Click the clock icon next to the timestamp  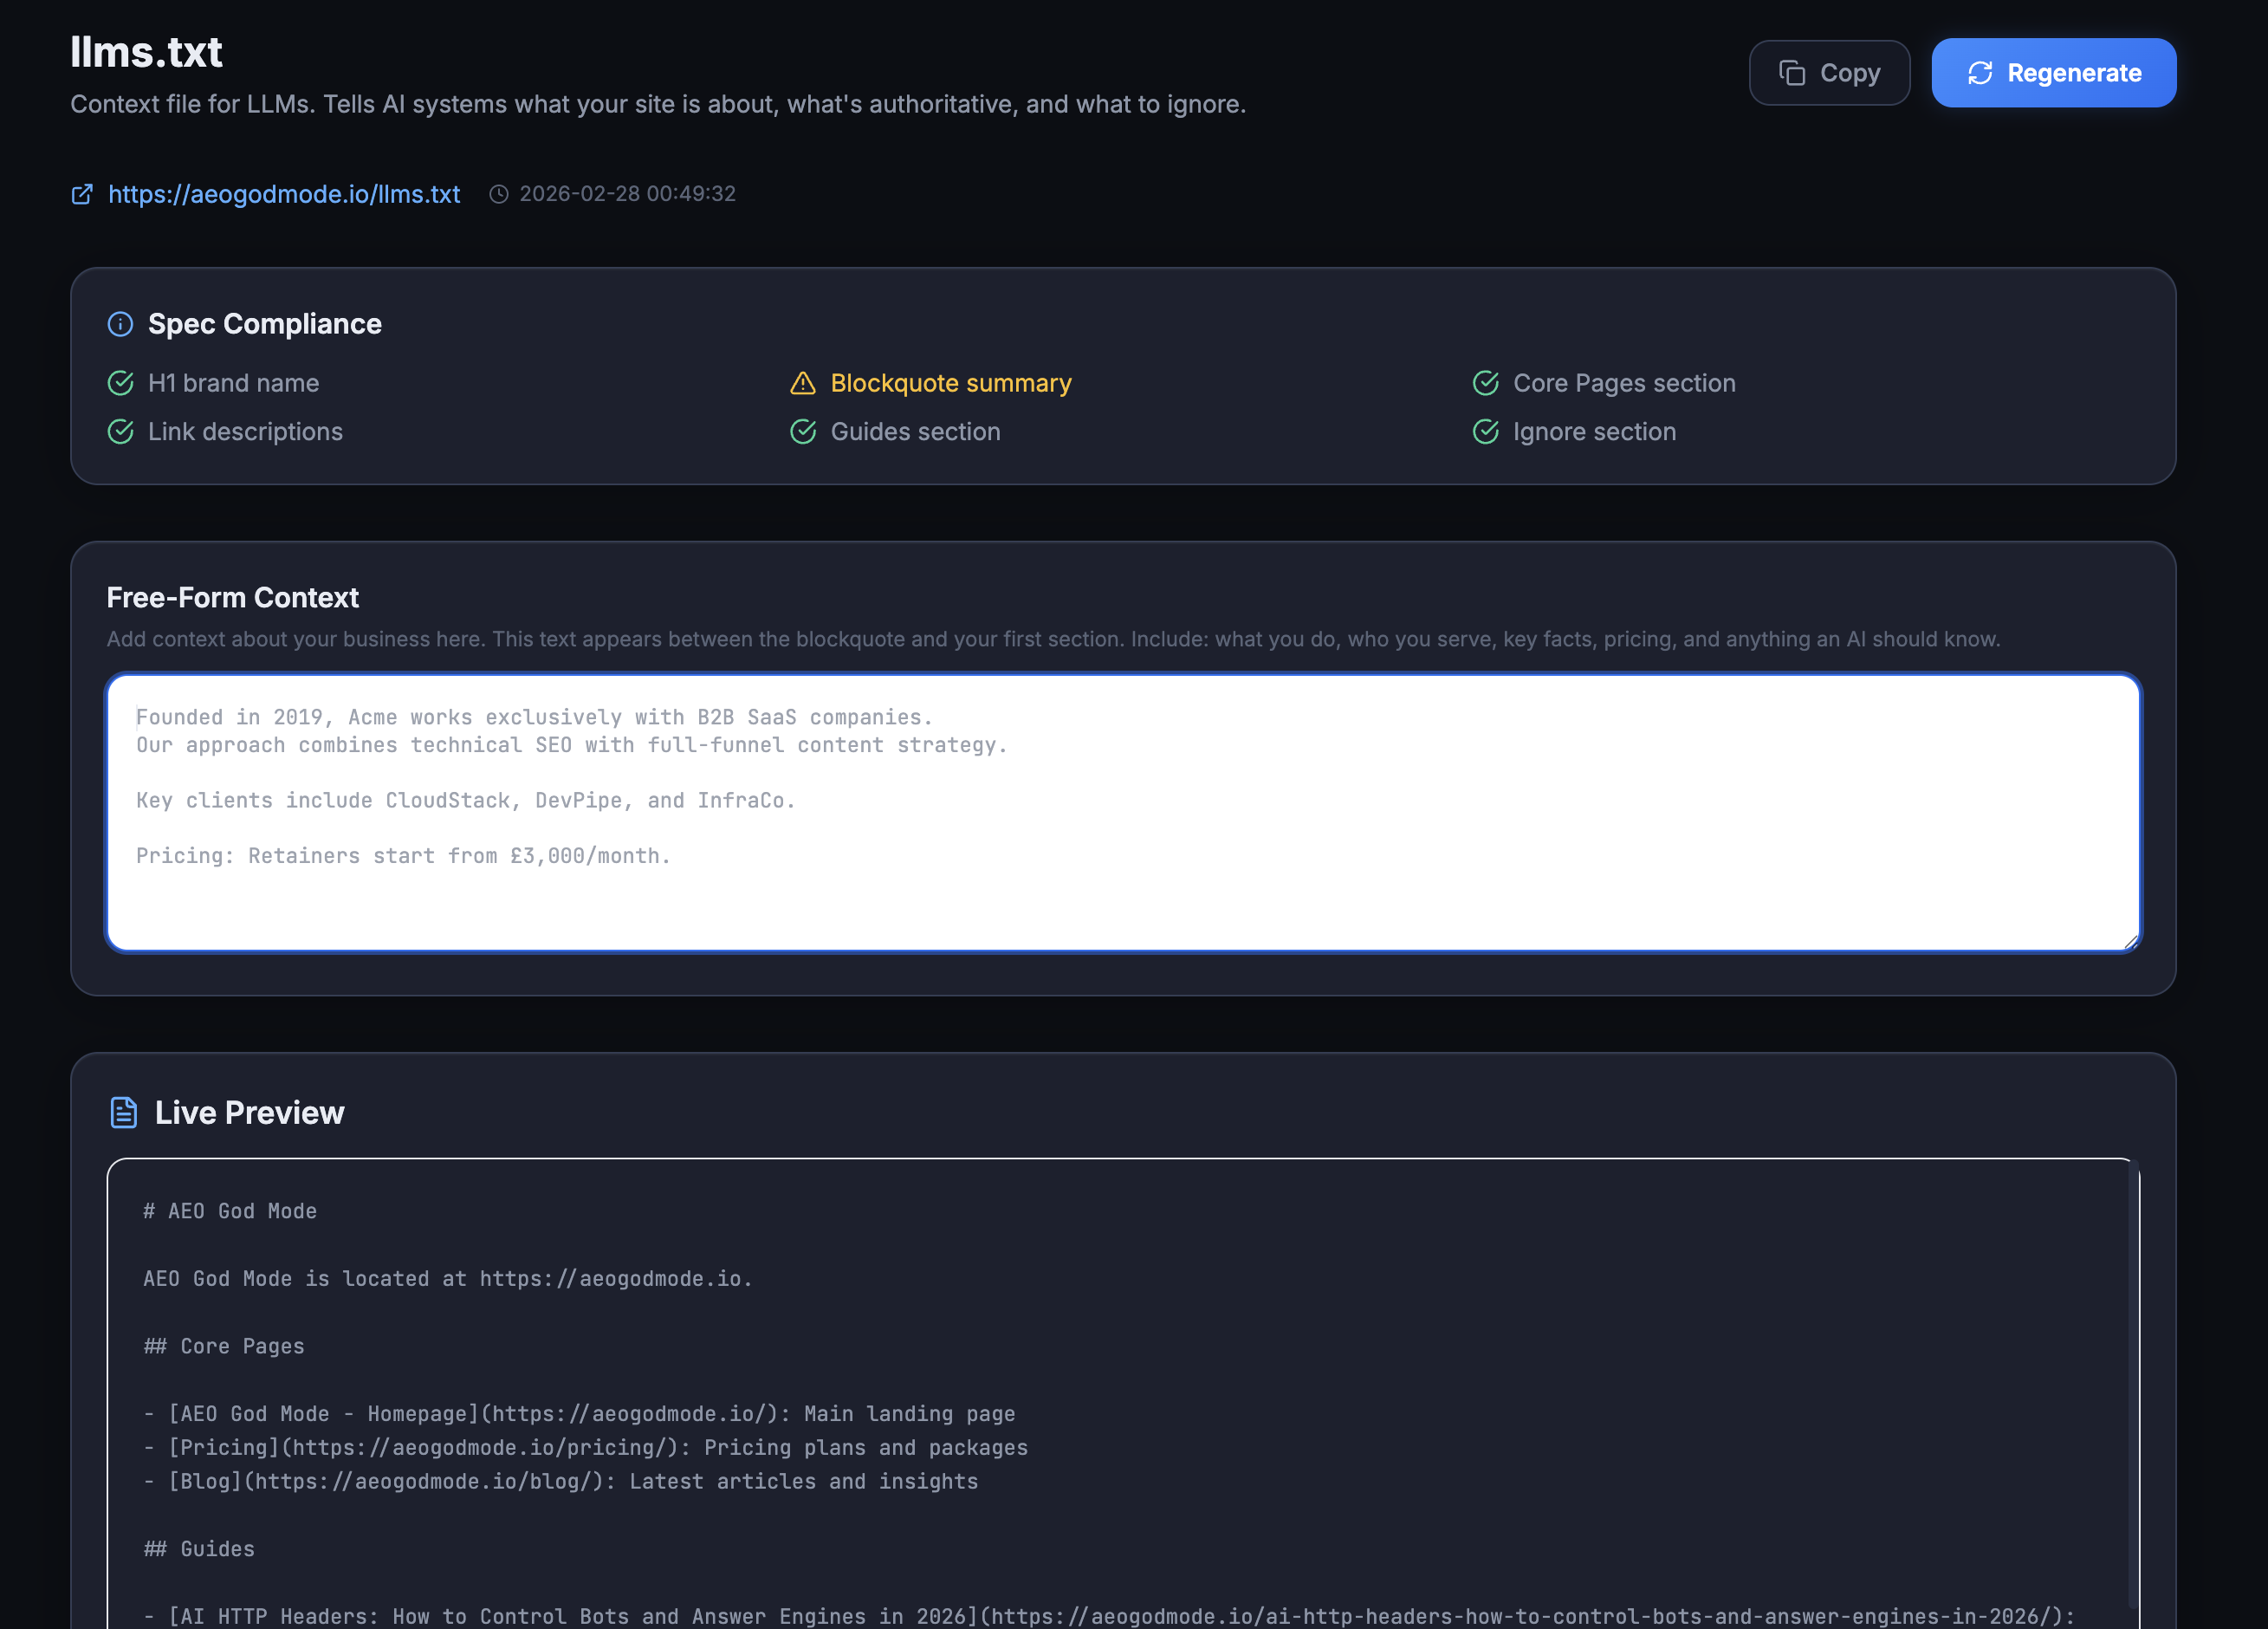click(499, 194)
